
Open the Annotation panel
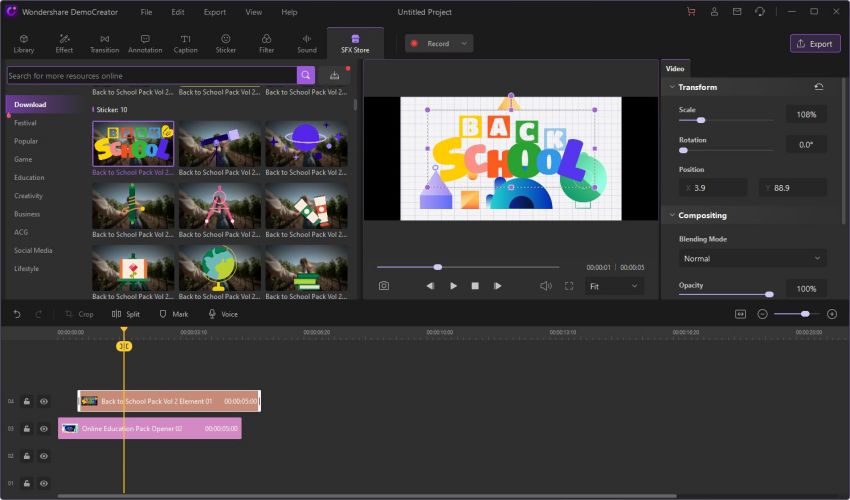coord(145,44)
